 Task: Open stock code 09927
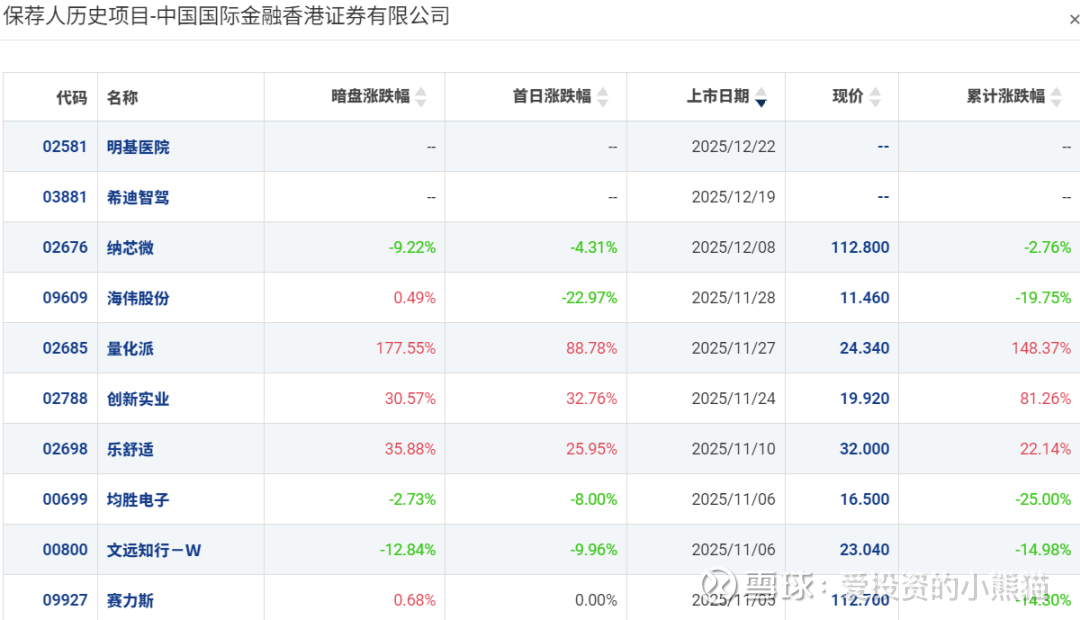[x=65, y=599]
